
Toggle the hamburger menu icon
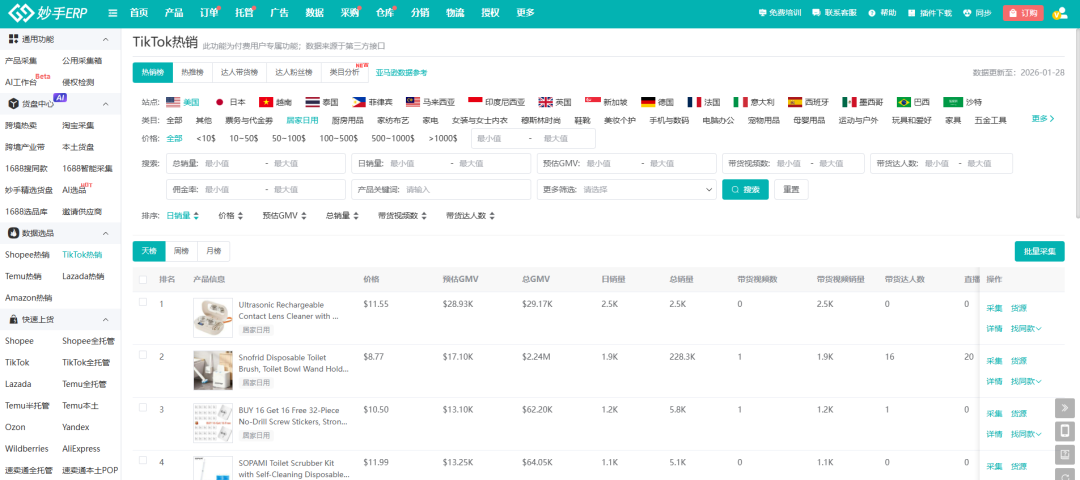113,13
